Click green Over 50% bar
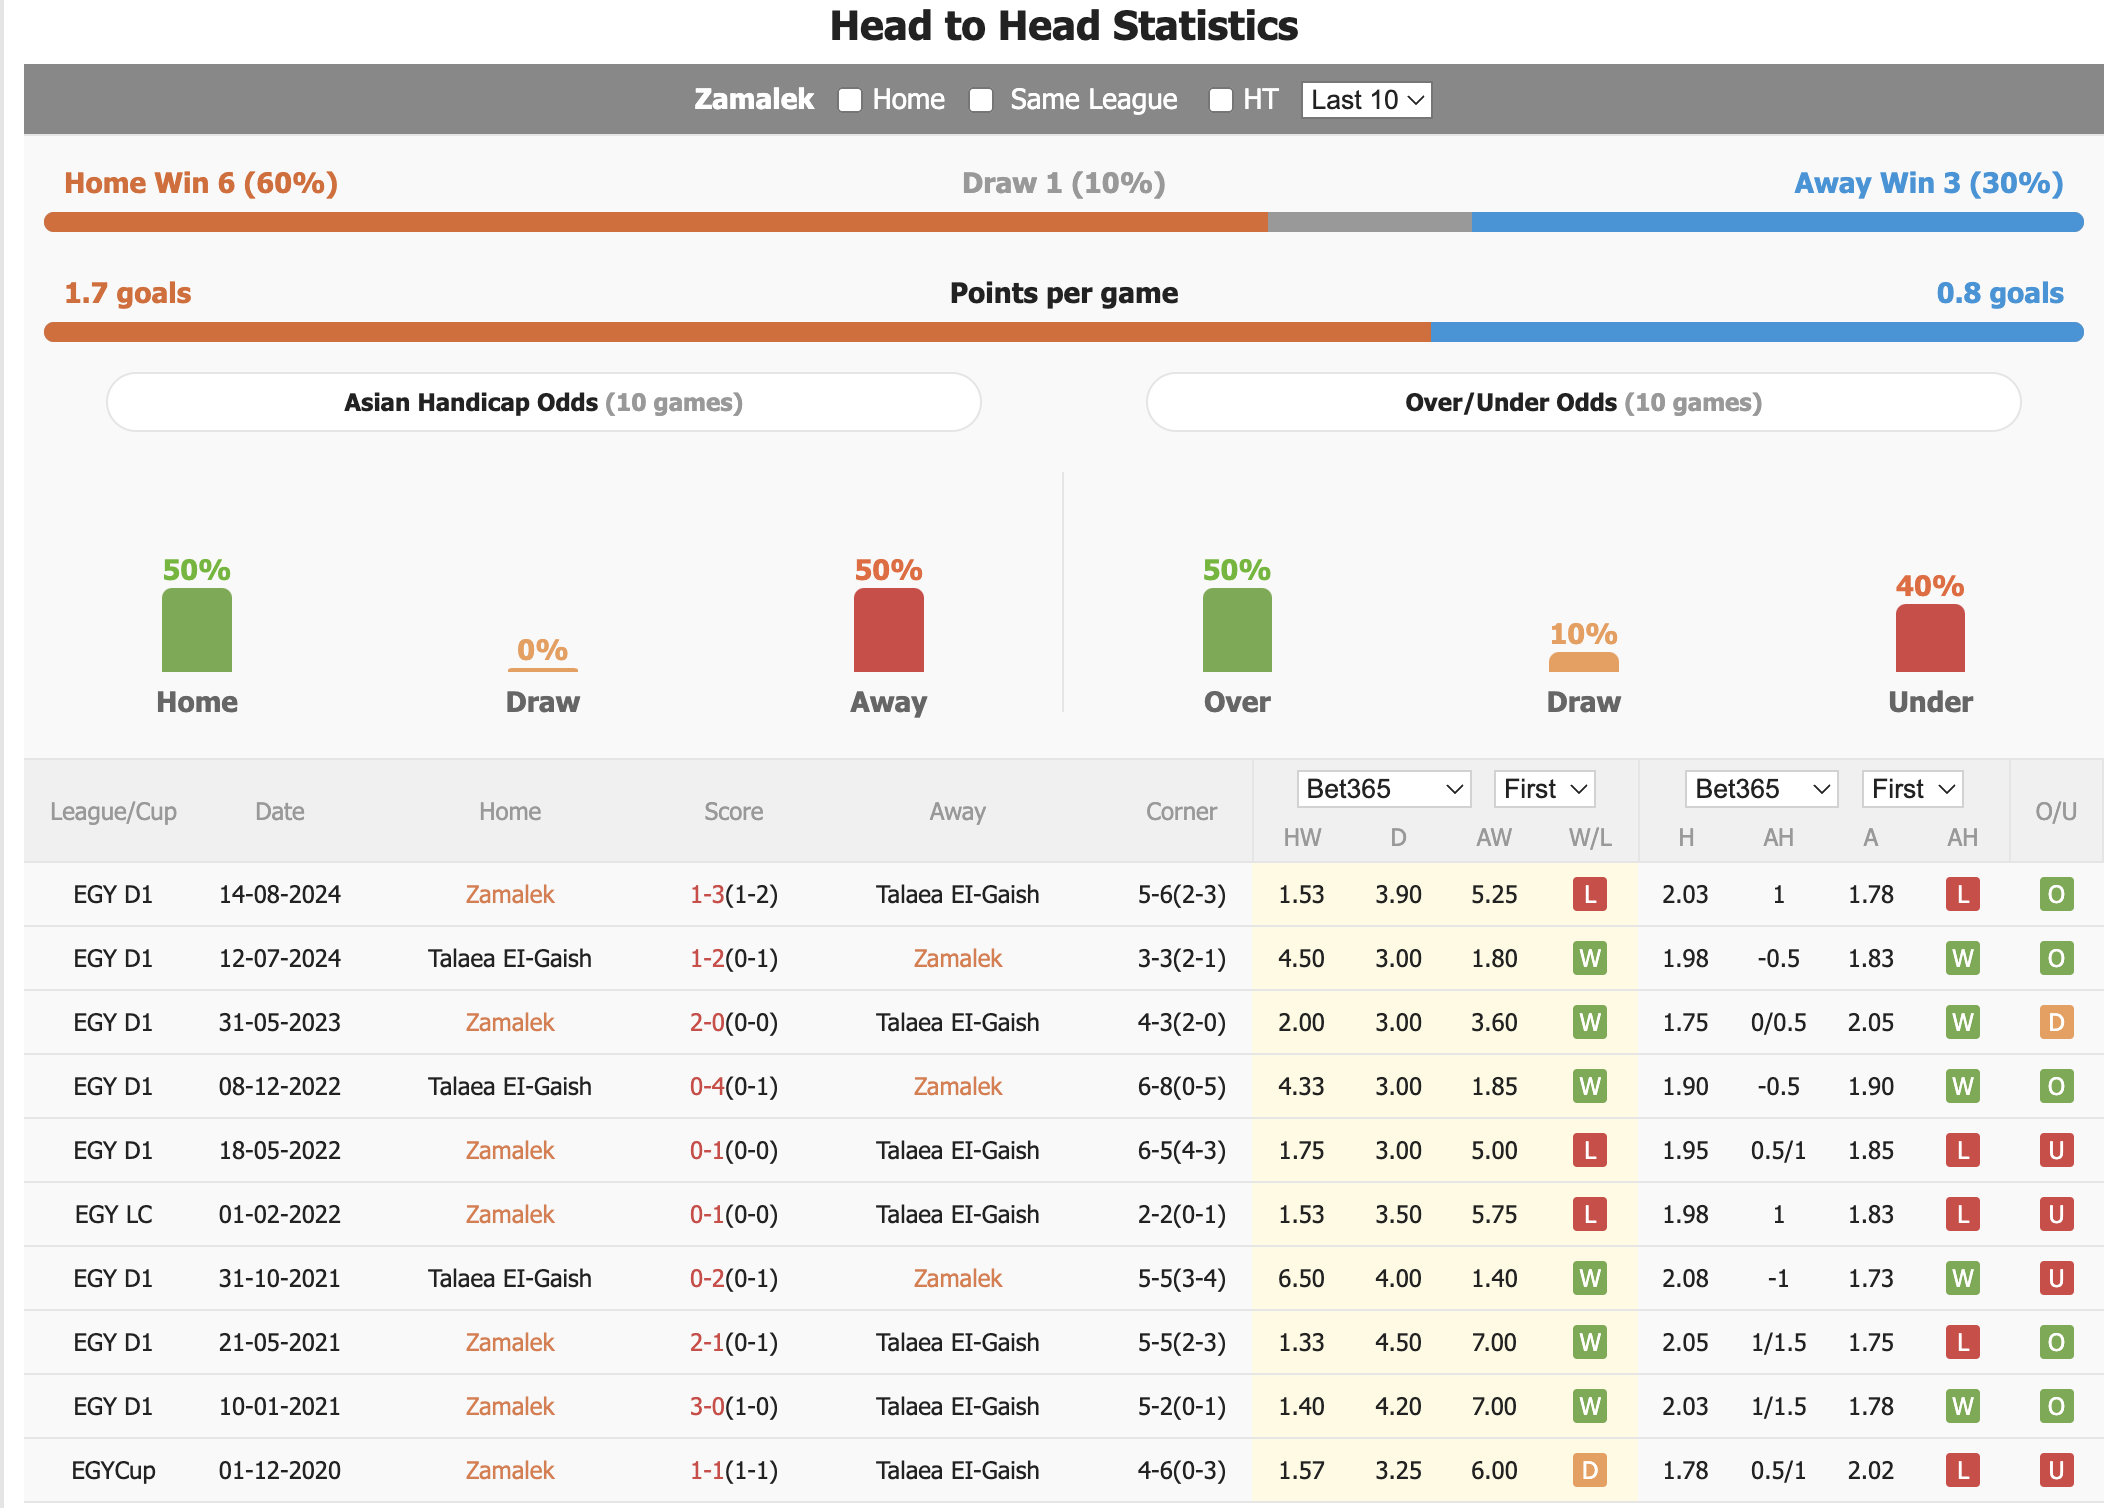Viewport: 2122px width, 1508px height. tap(1237, 630)
